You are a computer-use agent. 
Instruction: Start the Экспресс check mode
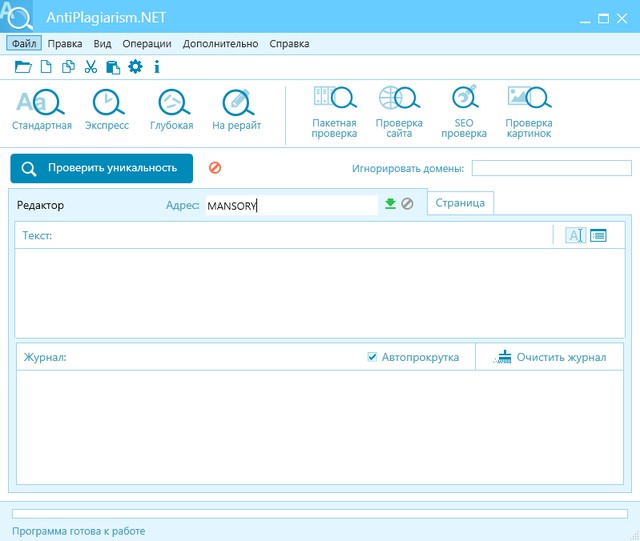(106, 111)
